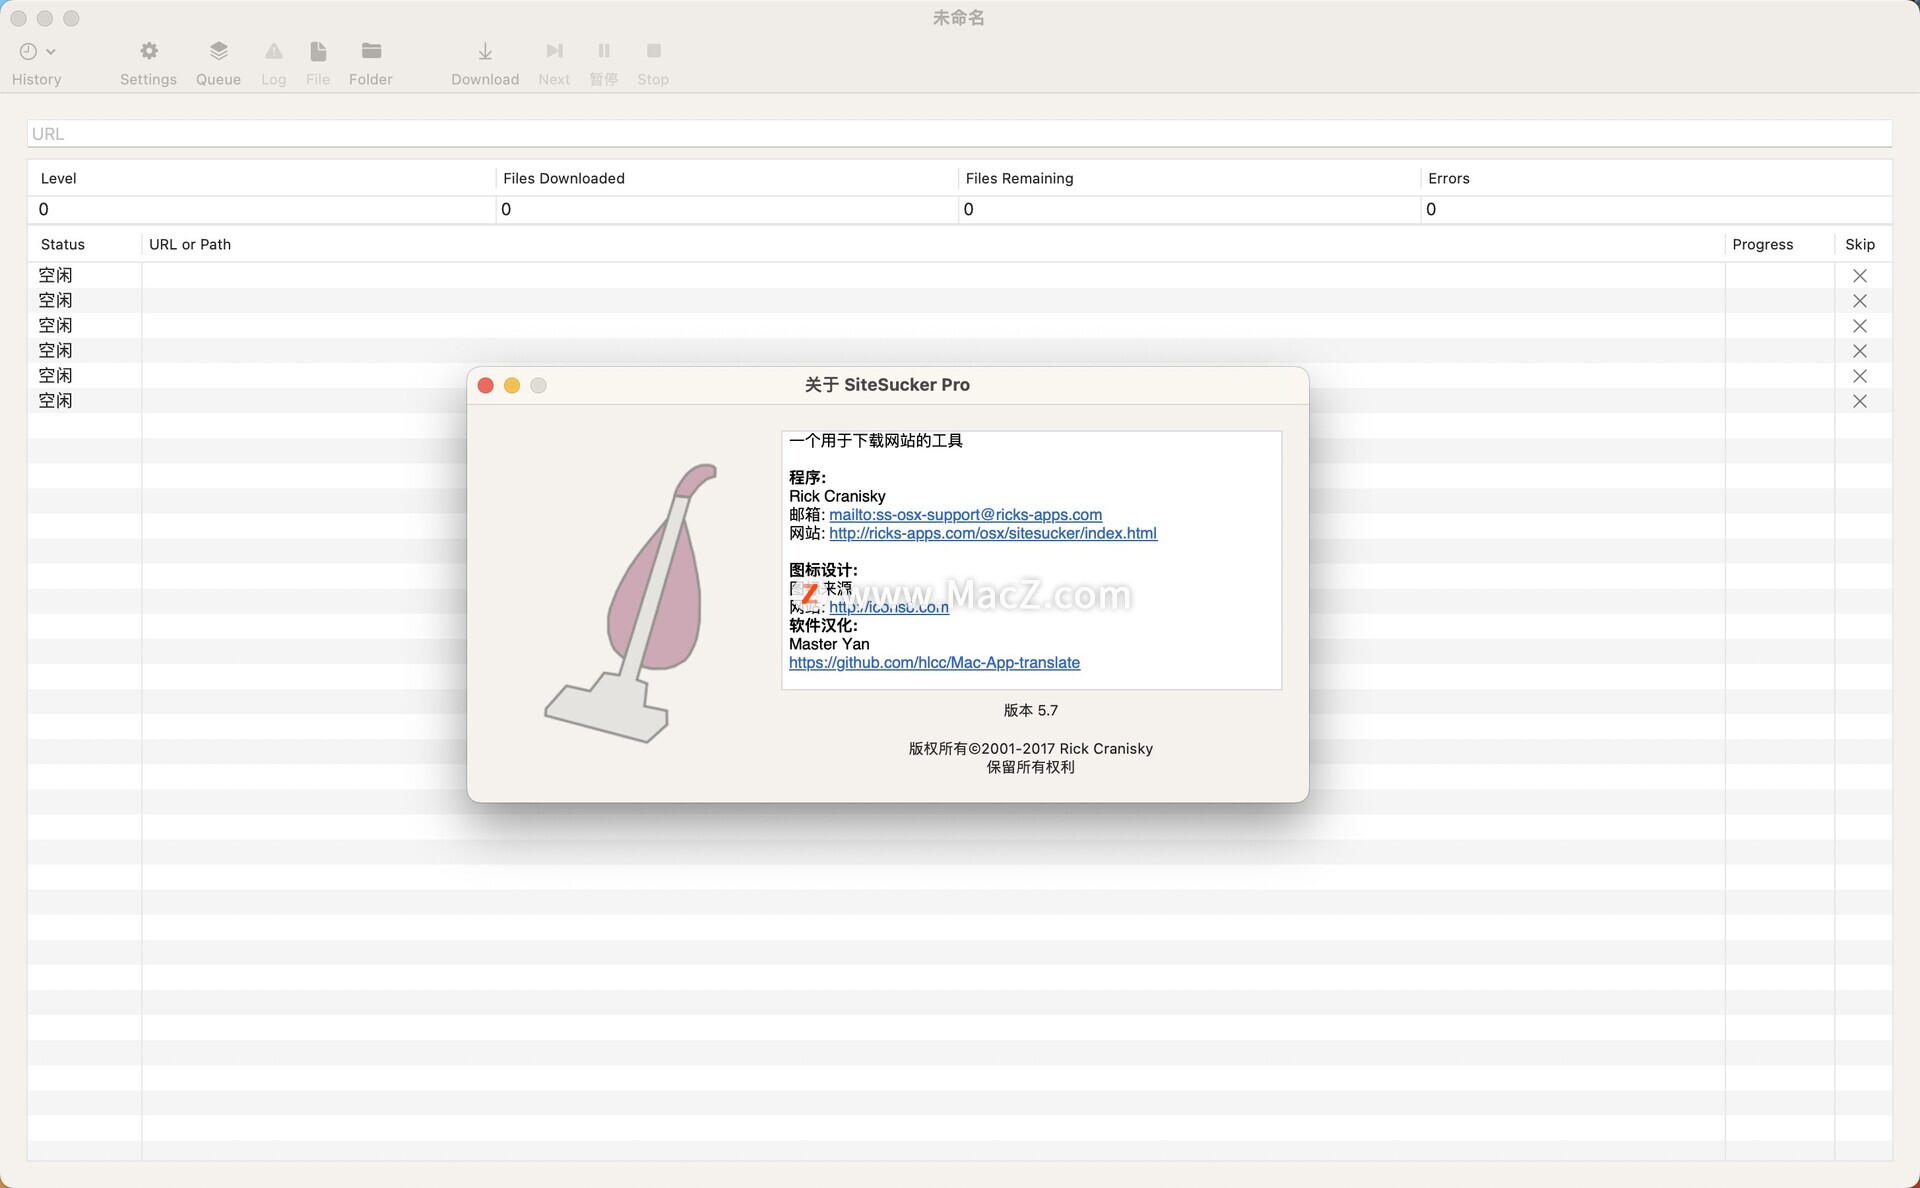The height and width of the screenshot is (1188, 1920).
Task: Skip fourth idle row with X
Action: [1860, 351]
